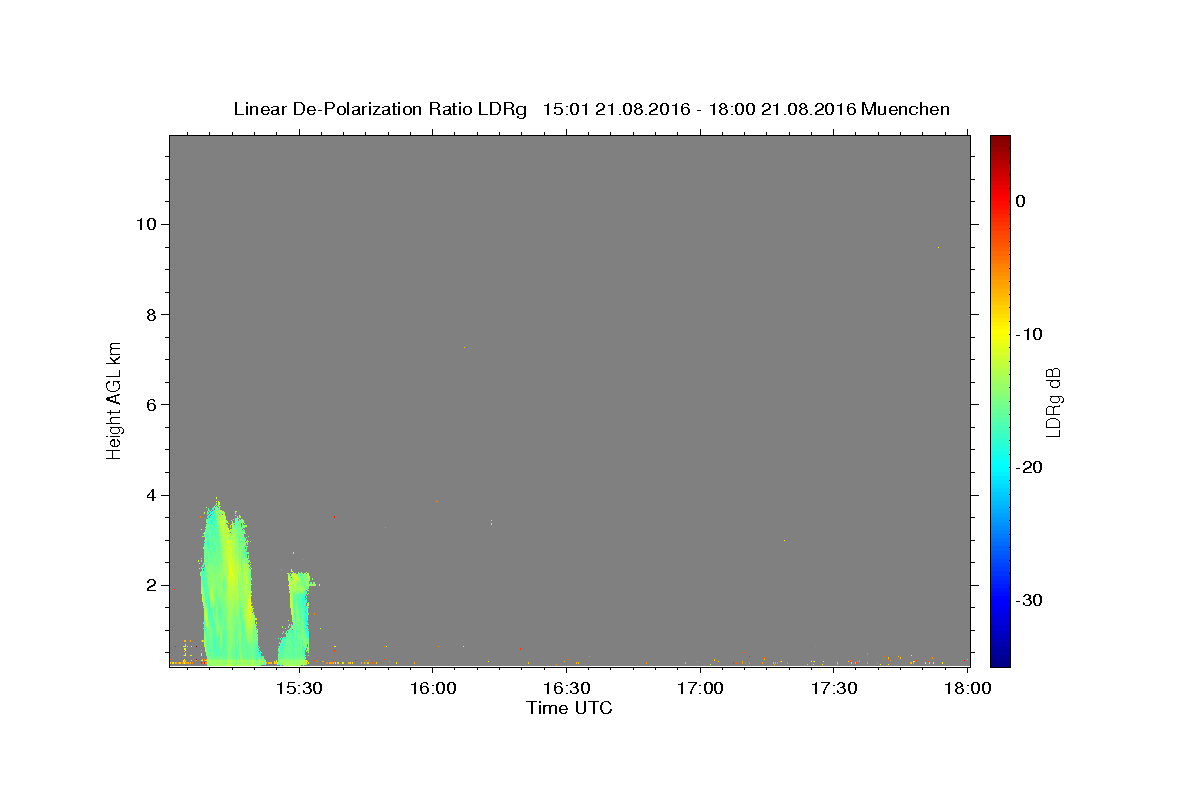
Task: Click the 18:00 time tick label
Action: 967,688
